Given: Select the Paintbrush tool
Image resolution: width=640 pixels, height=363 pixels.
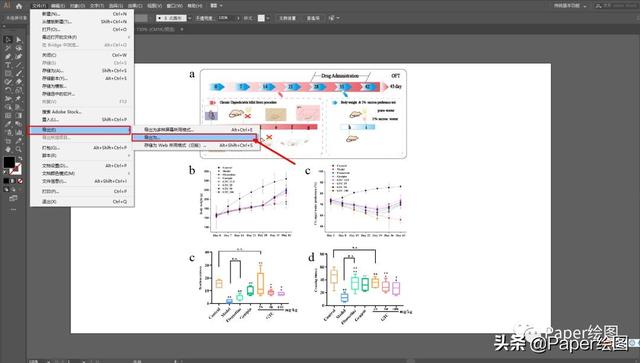Looking at the screenshot, I should (x=18, y=73).
